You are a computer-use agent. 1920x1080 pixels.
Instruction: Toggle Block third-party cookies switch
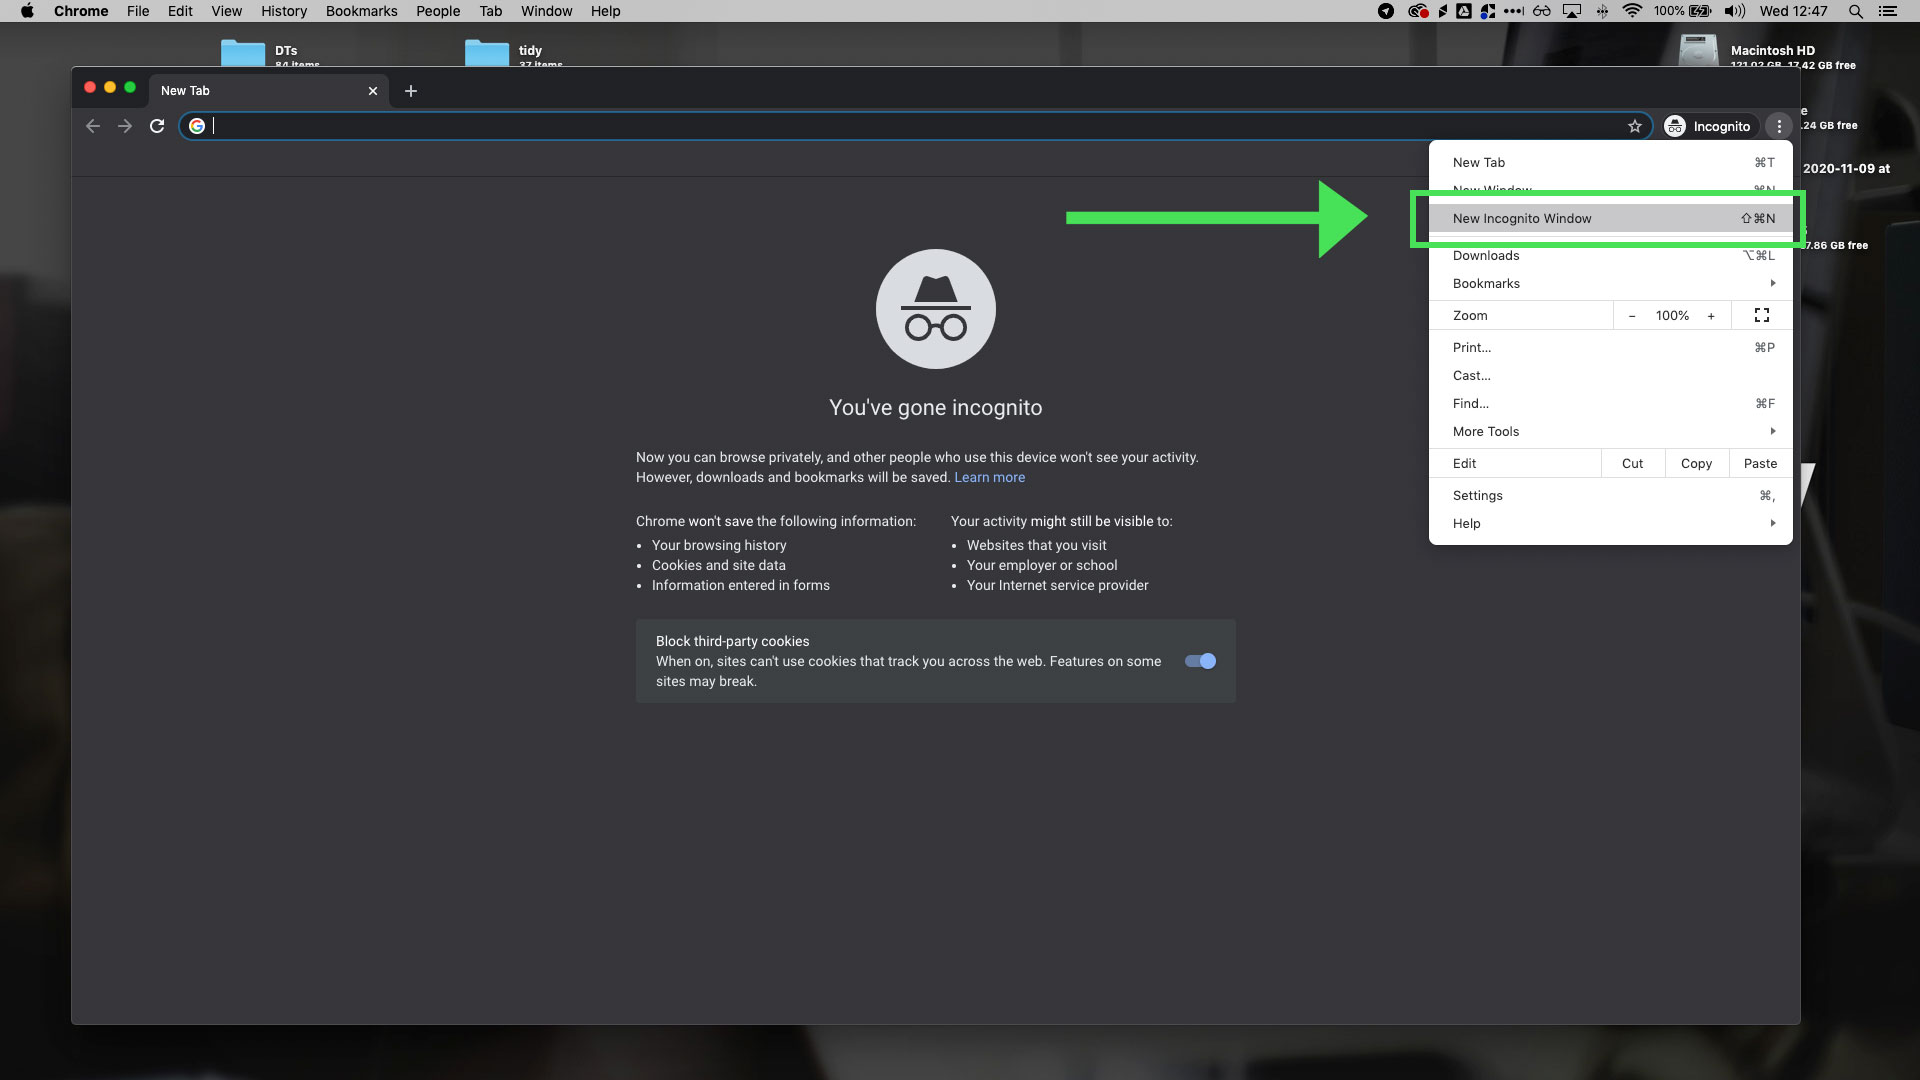point(1200,661)
